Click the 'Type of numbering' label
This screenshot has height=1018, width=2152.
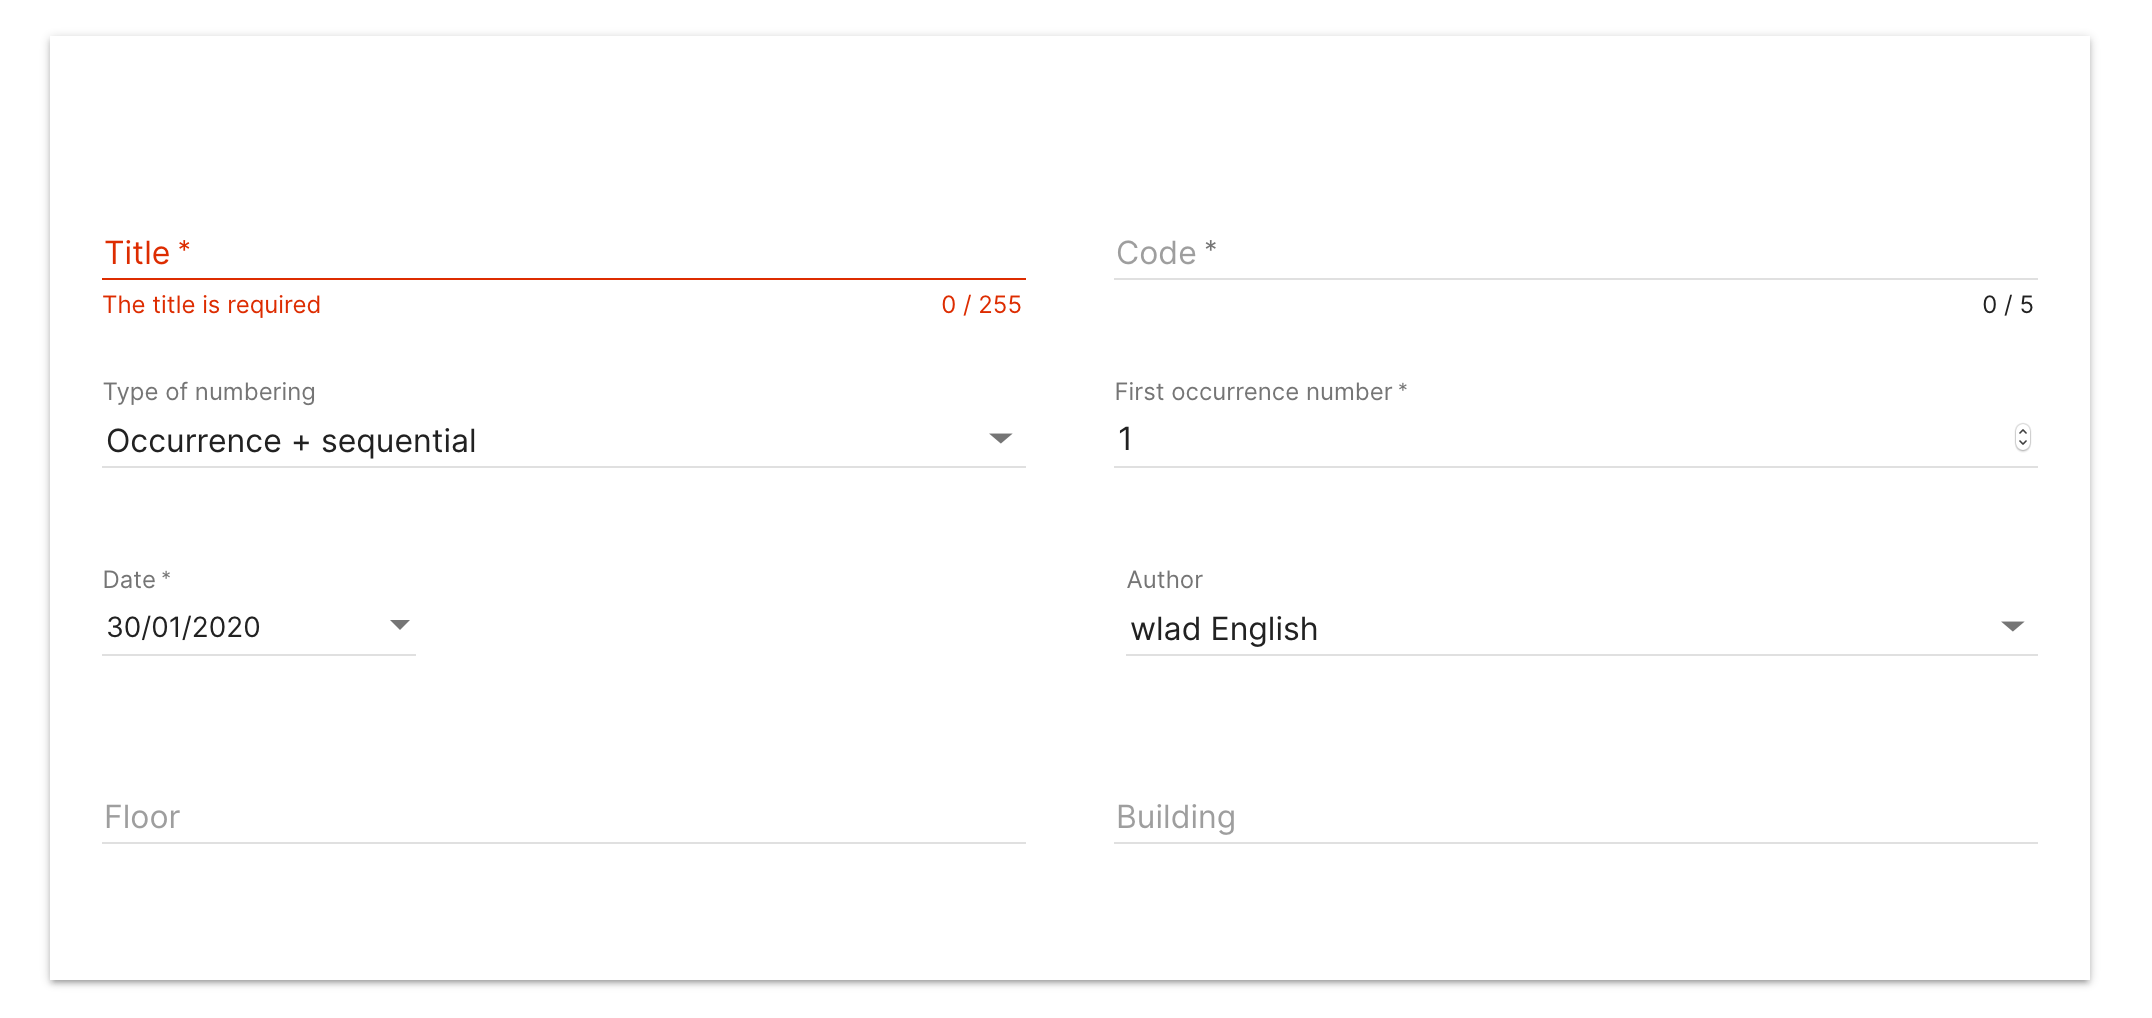point(209,392)
